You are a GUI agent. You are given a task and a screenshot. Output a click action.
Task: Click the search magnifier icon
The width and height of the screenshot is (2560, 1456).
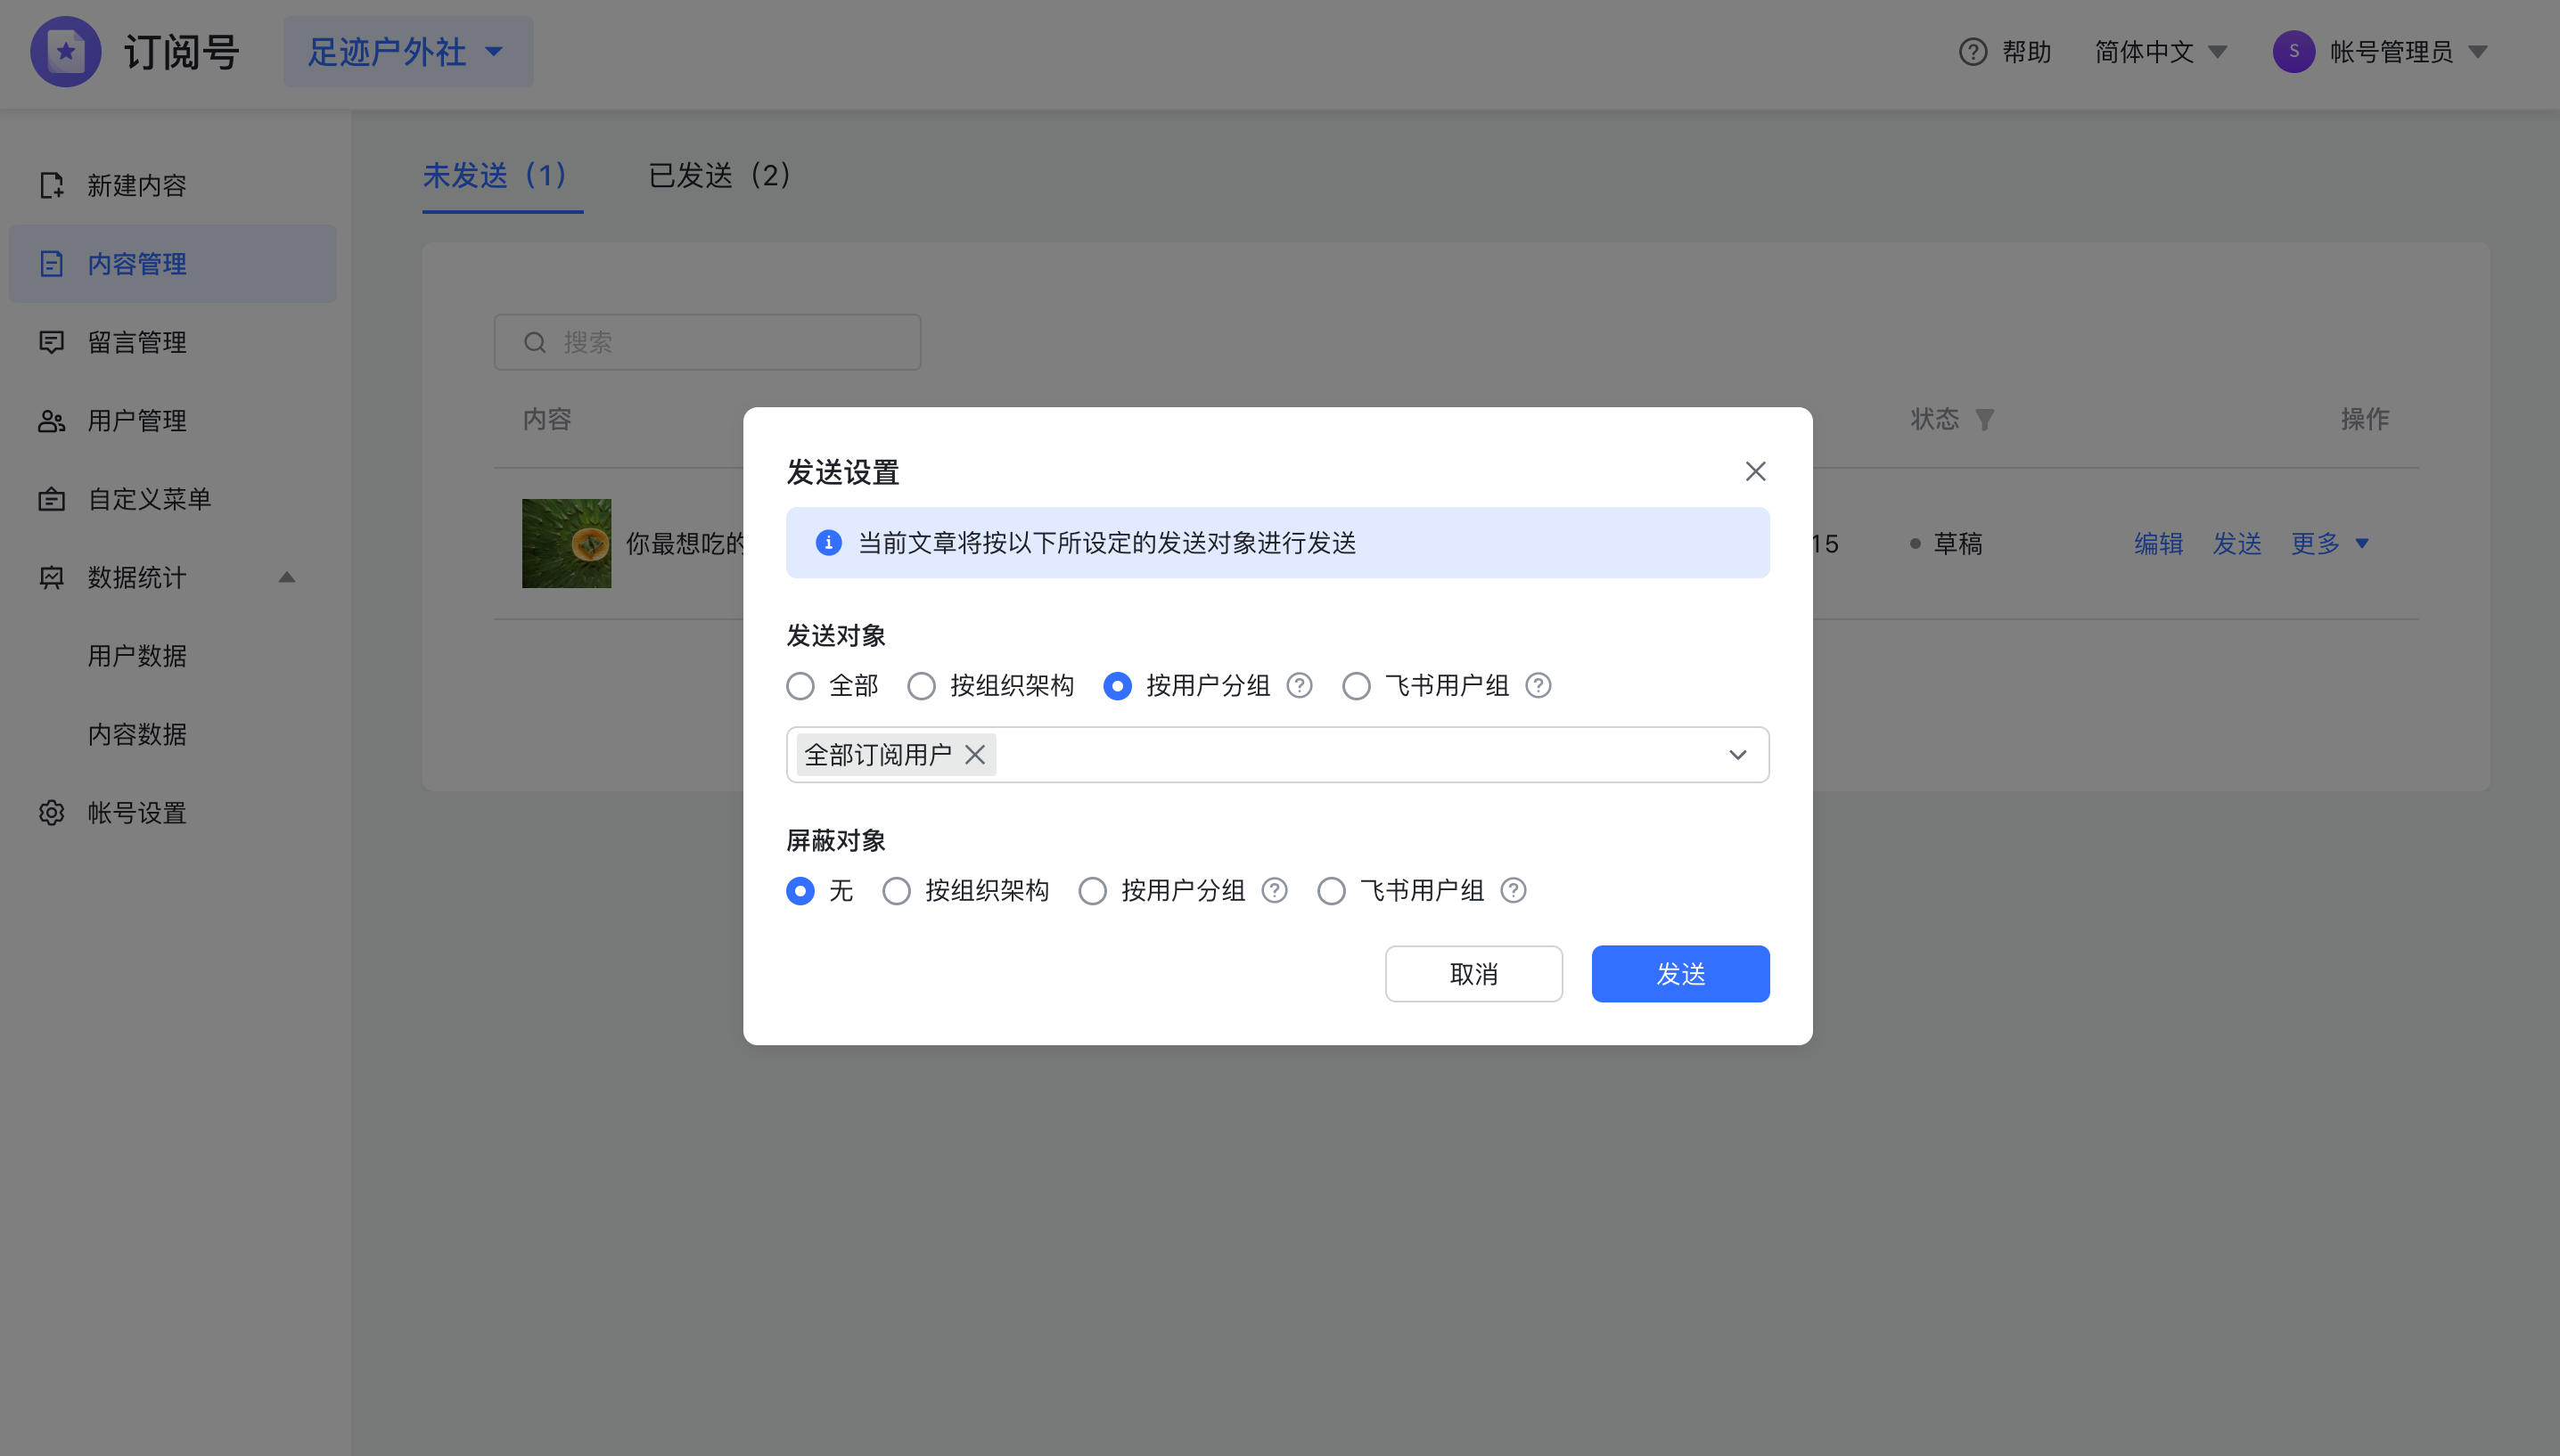tap(535, 343)
